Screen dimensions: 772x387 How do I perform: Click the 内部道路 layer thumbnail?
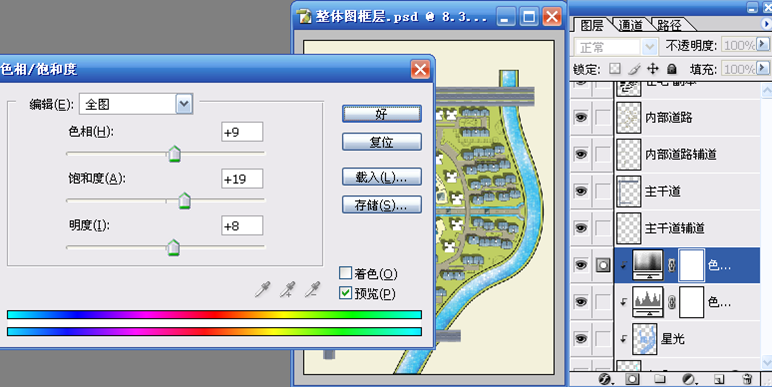point(629,117)
